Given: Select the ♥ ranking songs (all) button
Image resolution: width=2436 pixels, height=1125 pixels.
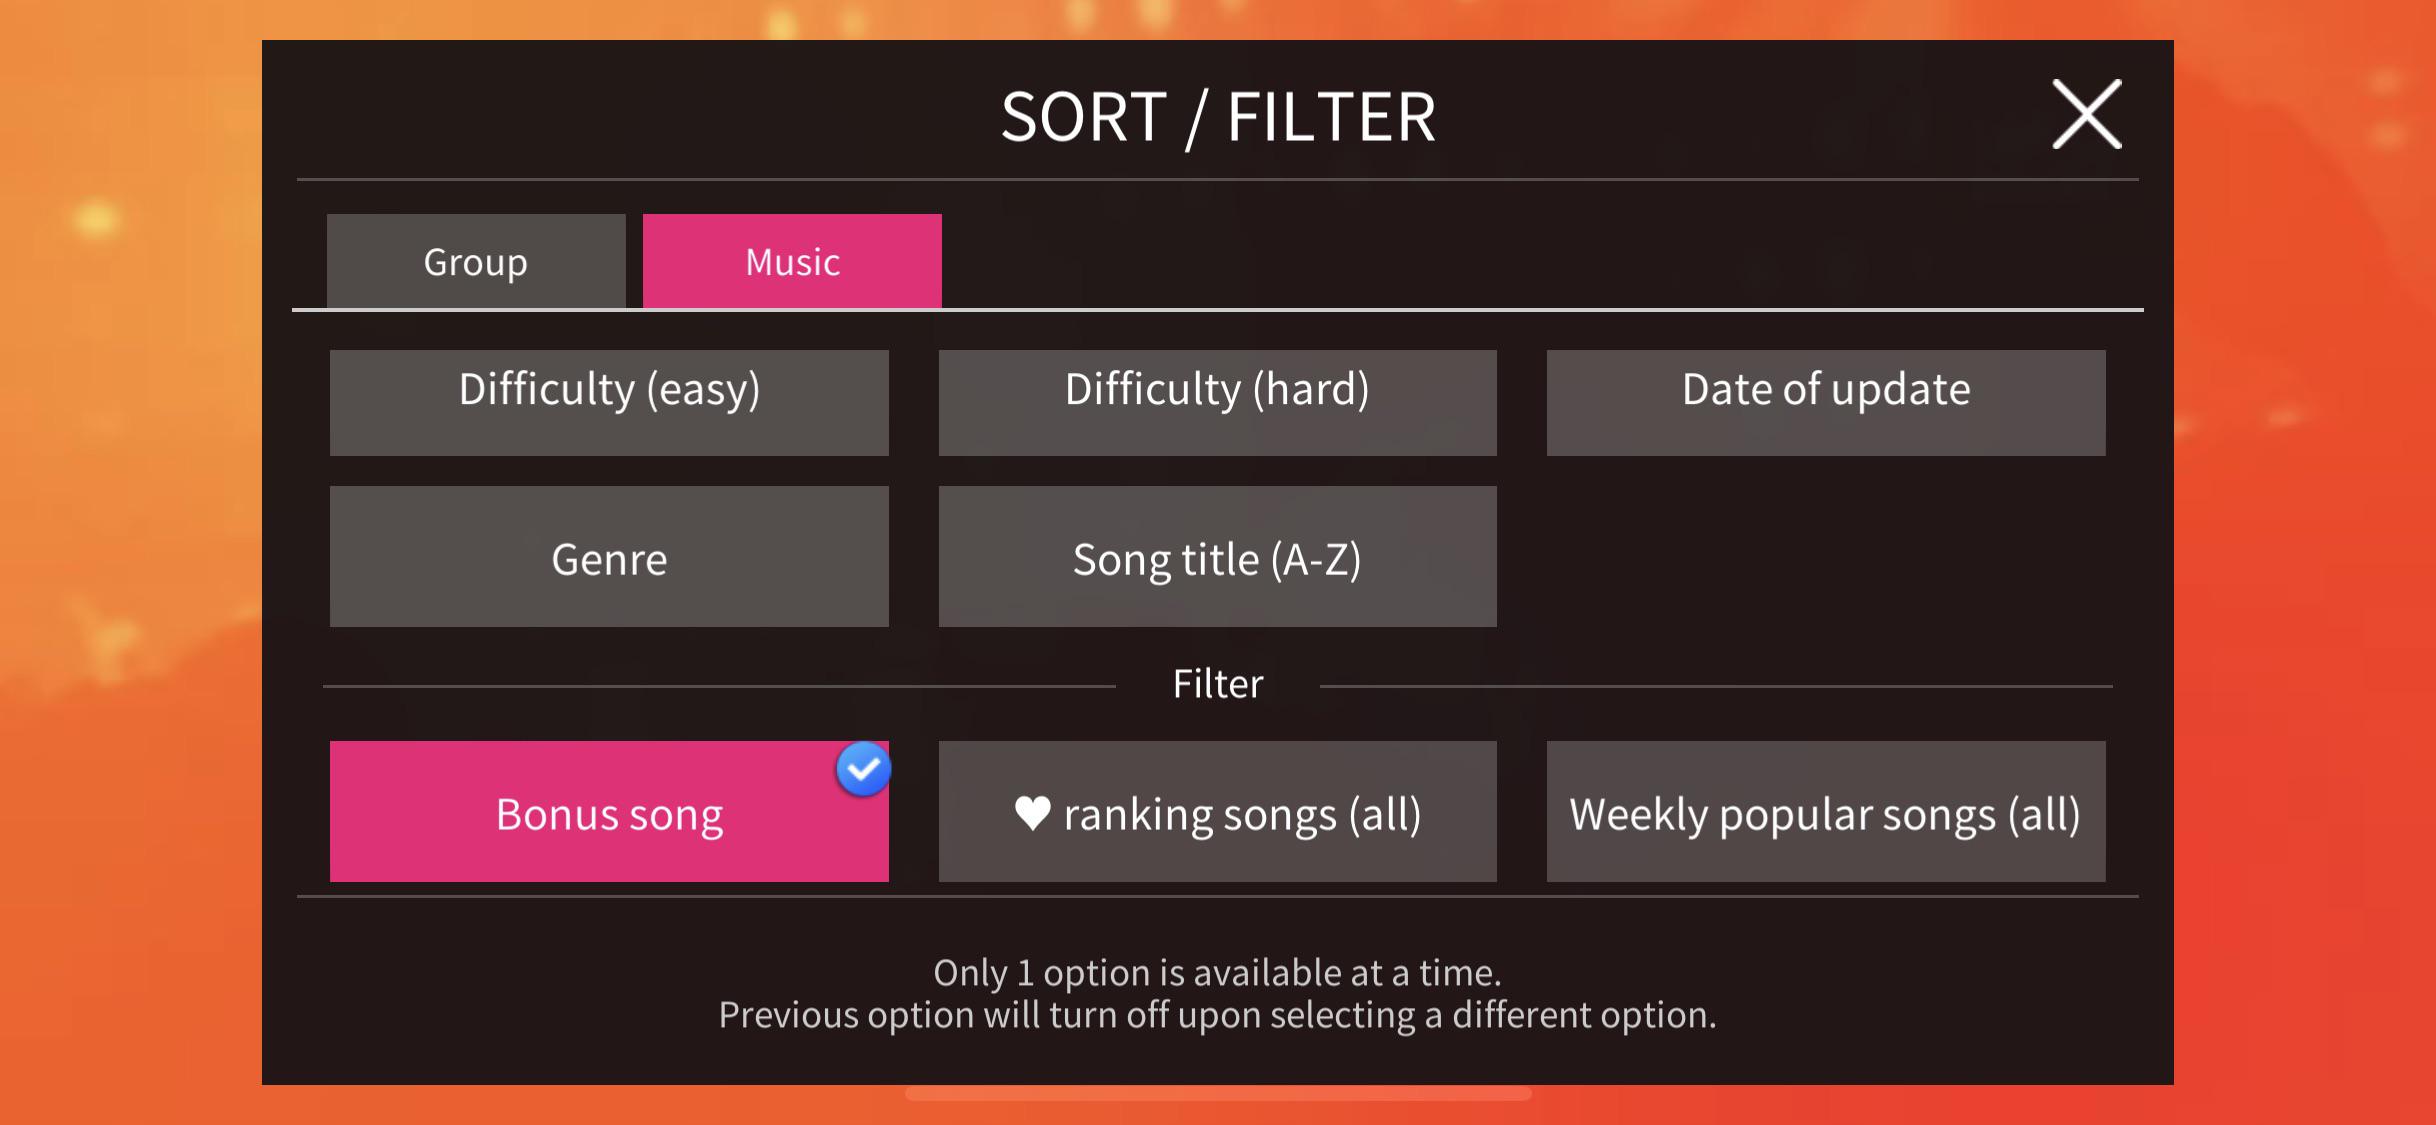Looking at the screenshot, I should pos(1217,812).
